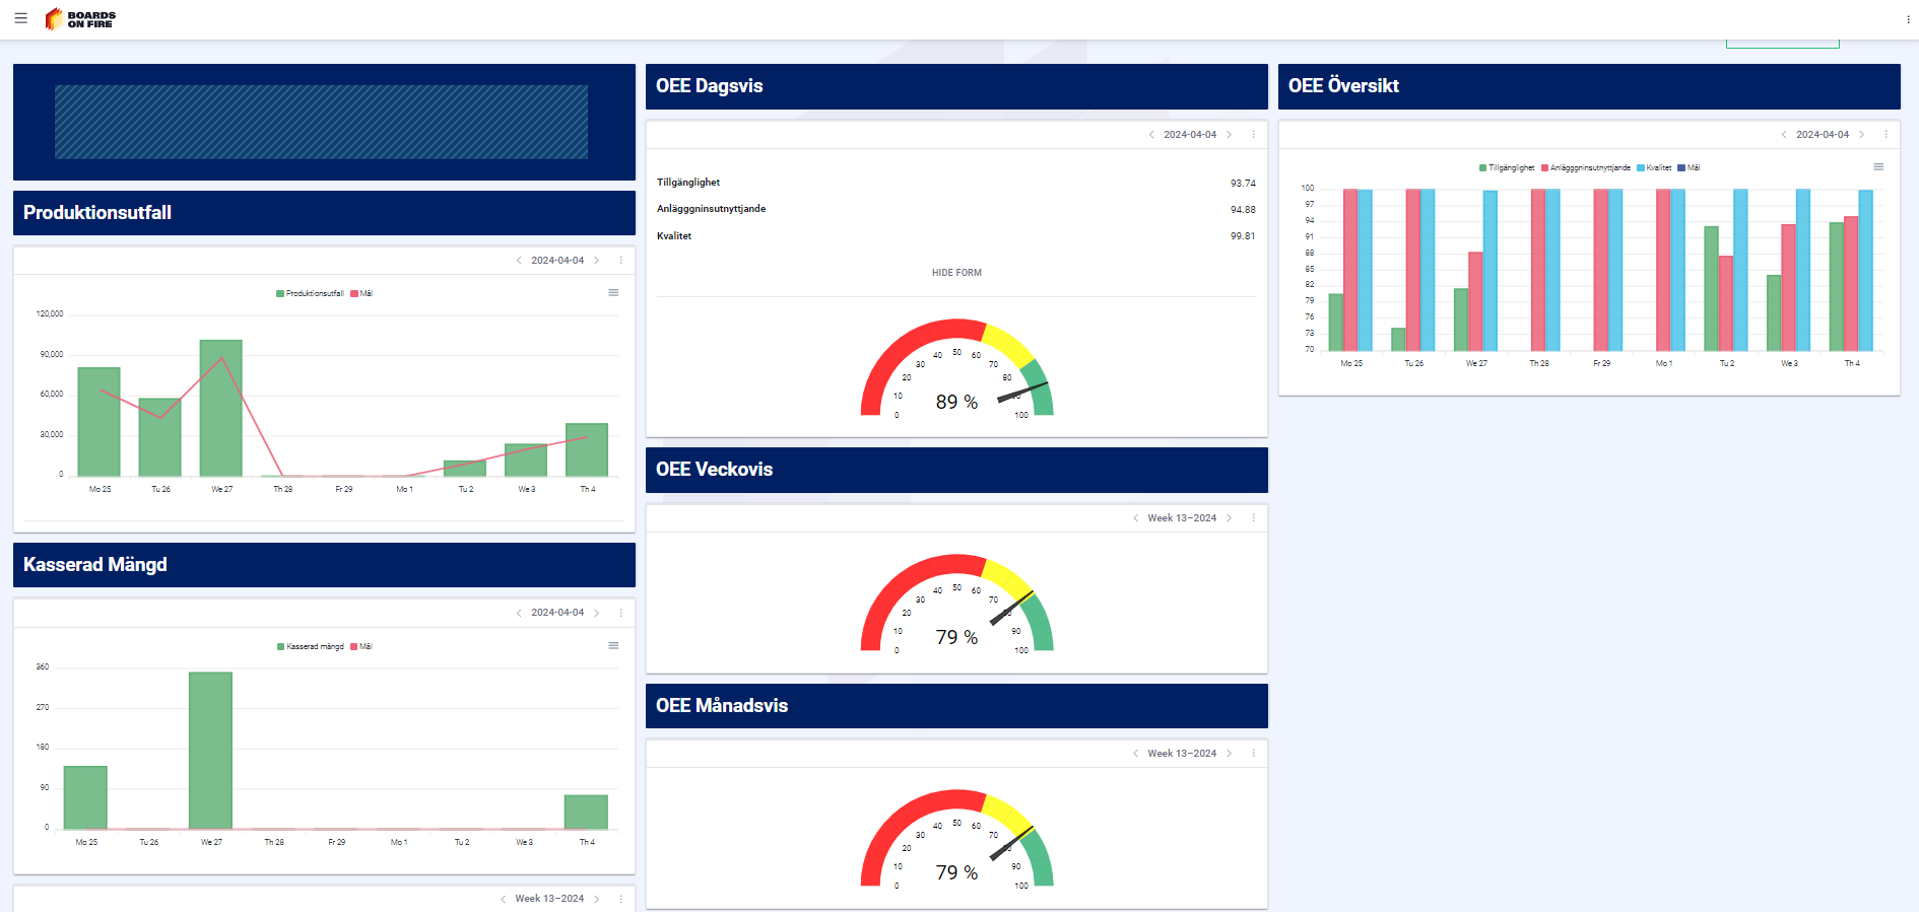Open OEE Veckovis widget options menu
The width and height of the screenshot is (1919, 912).
coord(1253,518)
